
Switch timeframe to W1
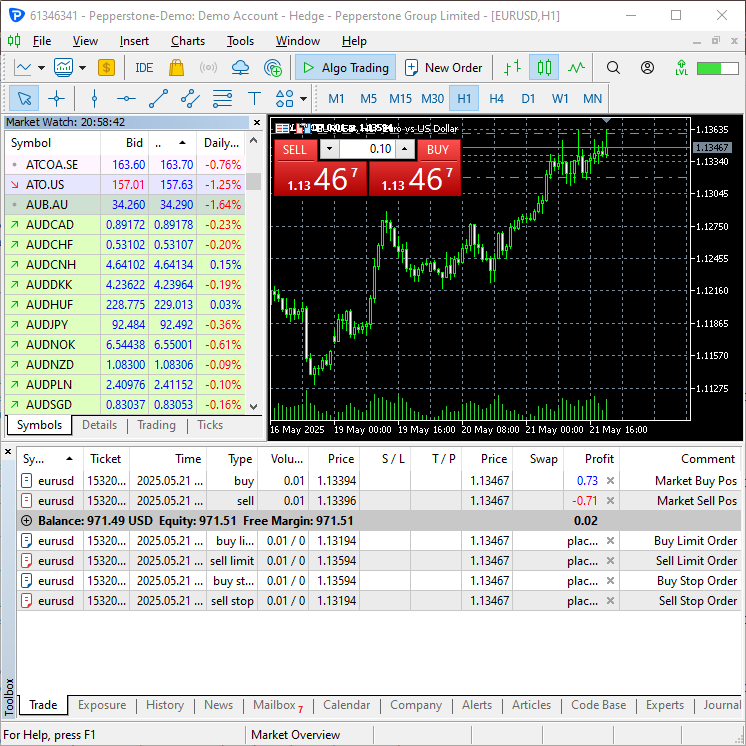coord(560,98)
